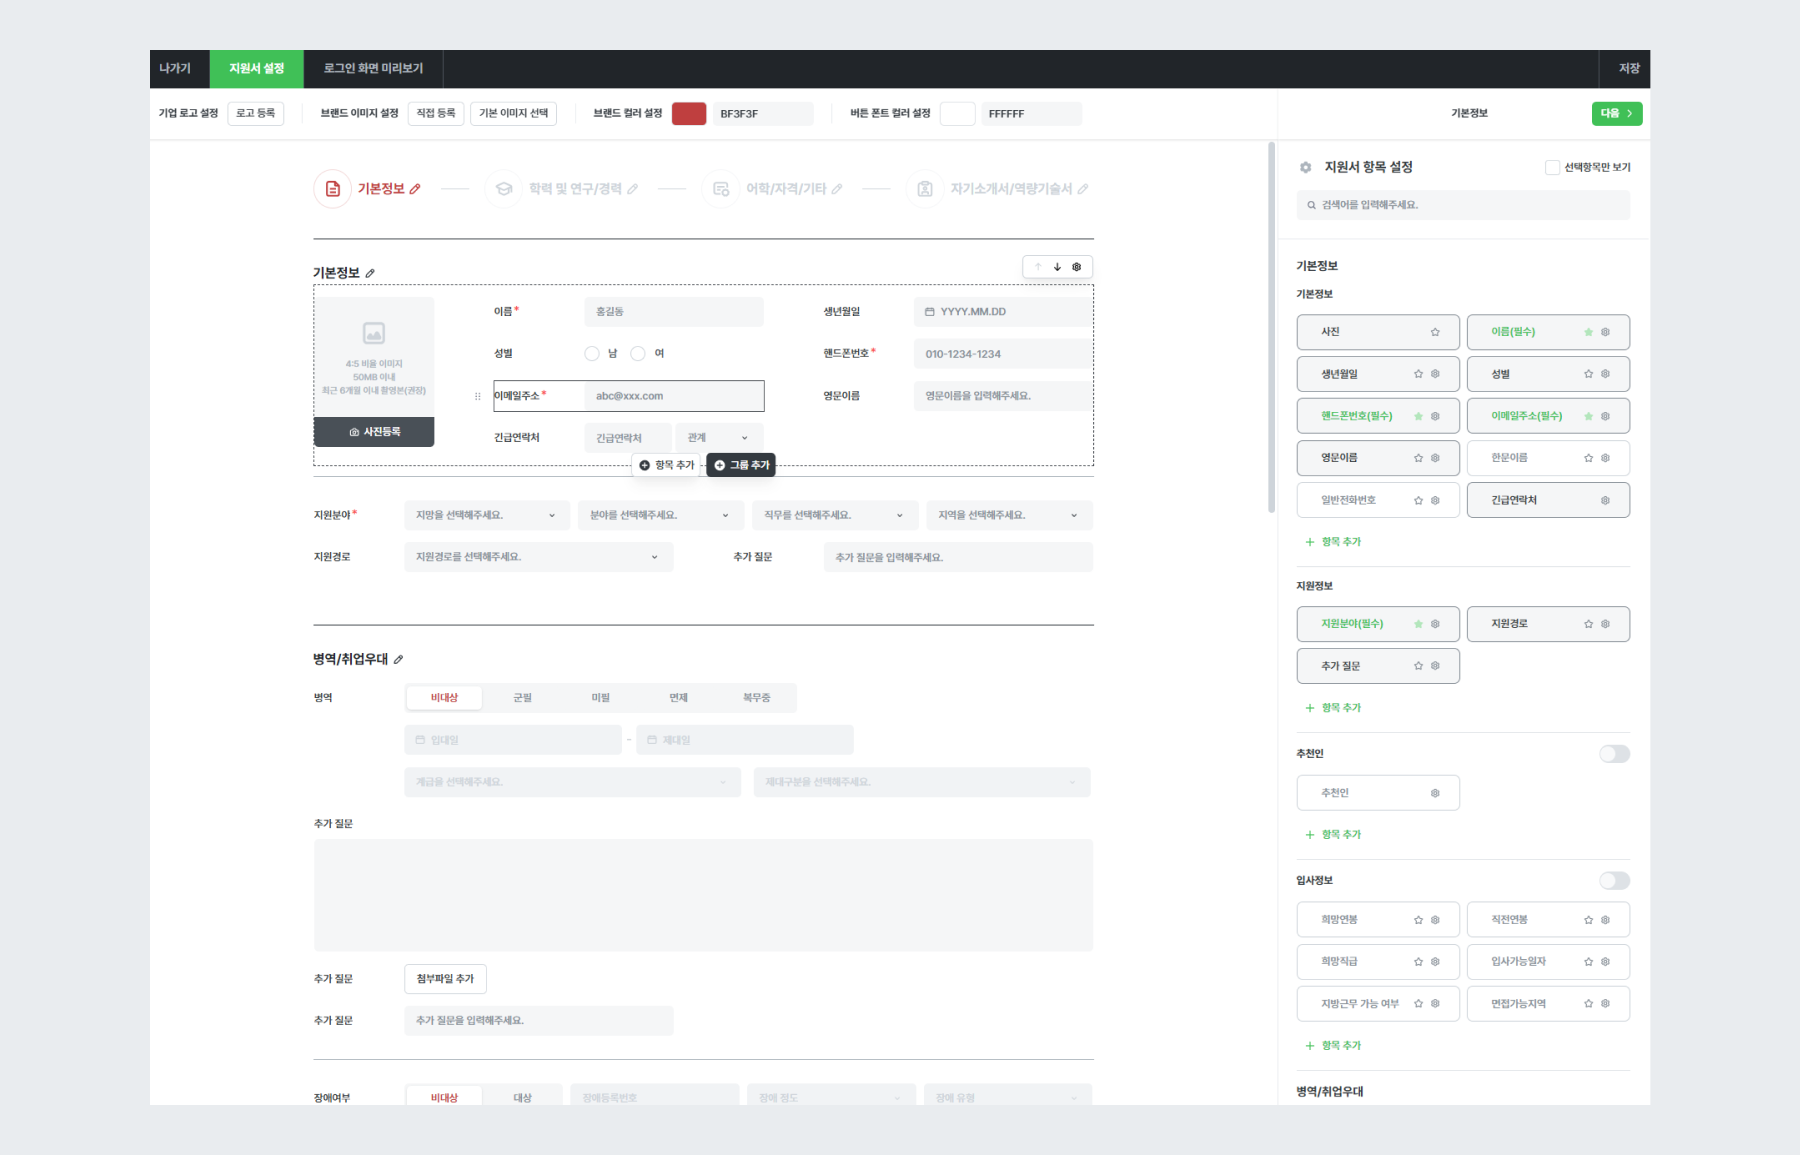Open 기본정보 section settings gear
This screenshot has height=1155, width=1800.
[1076, 267]
